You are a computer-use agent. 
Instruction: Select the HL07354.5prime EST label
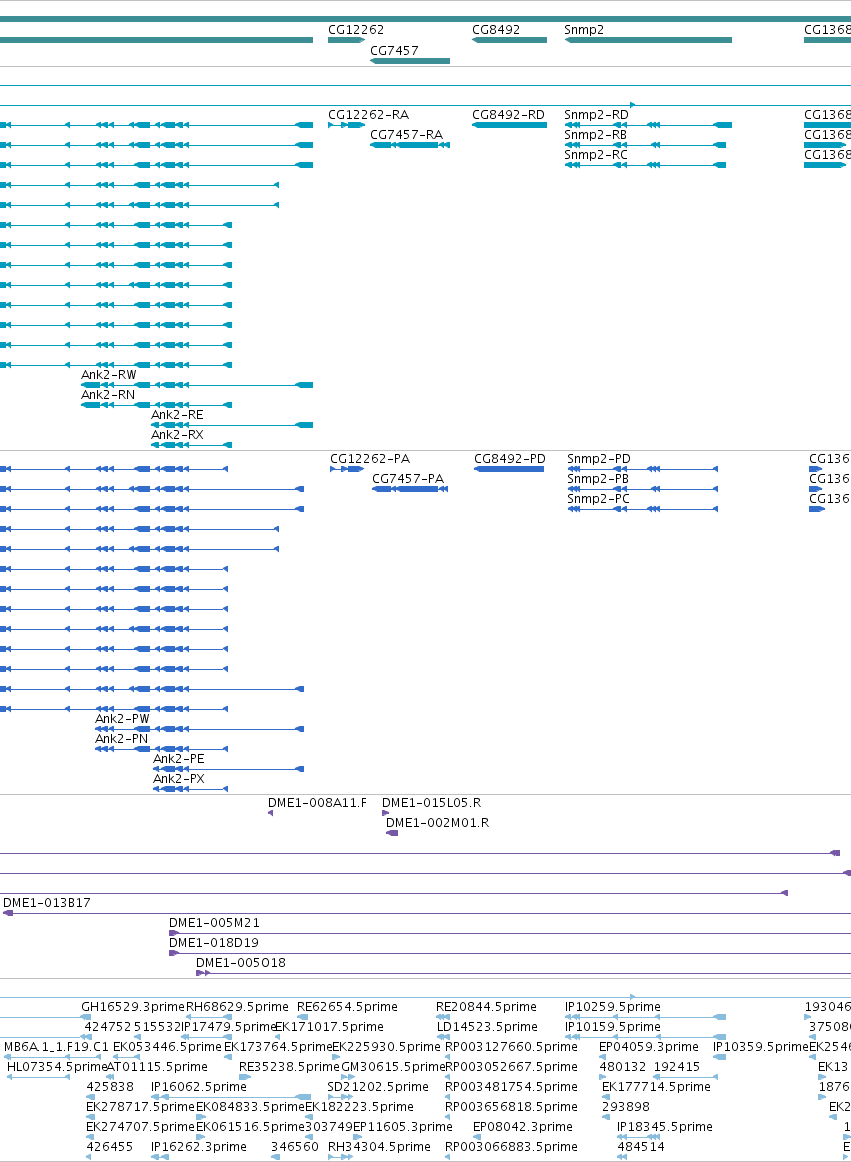point(57,1067)
